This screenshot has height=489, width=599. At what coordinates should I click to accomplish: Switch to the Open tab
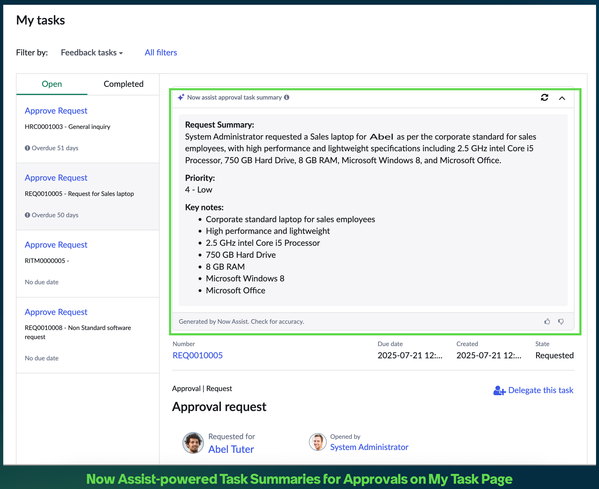coord(52,84)
